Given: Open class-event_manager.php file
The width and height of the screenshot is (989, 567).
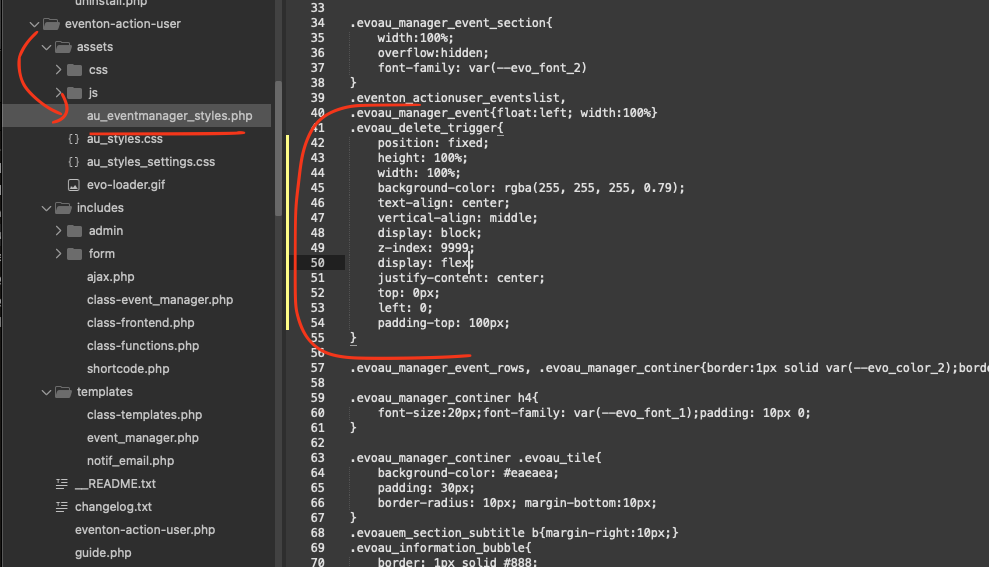Looking at the screenshot, I should tap(160, 300).
